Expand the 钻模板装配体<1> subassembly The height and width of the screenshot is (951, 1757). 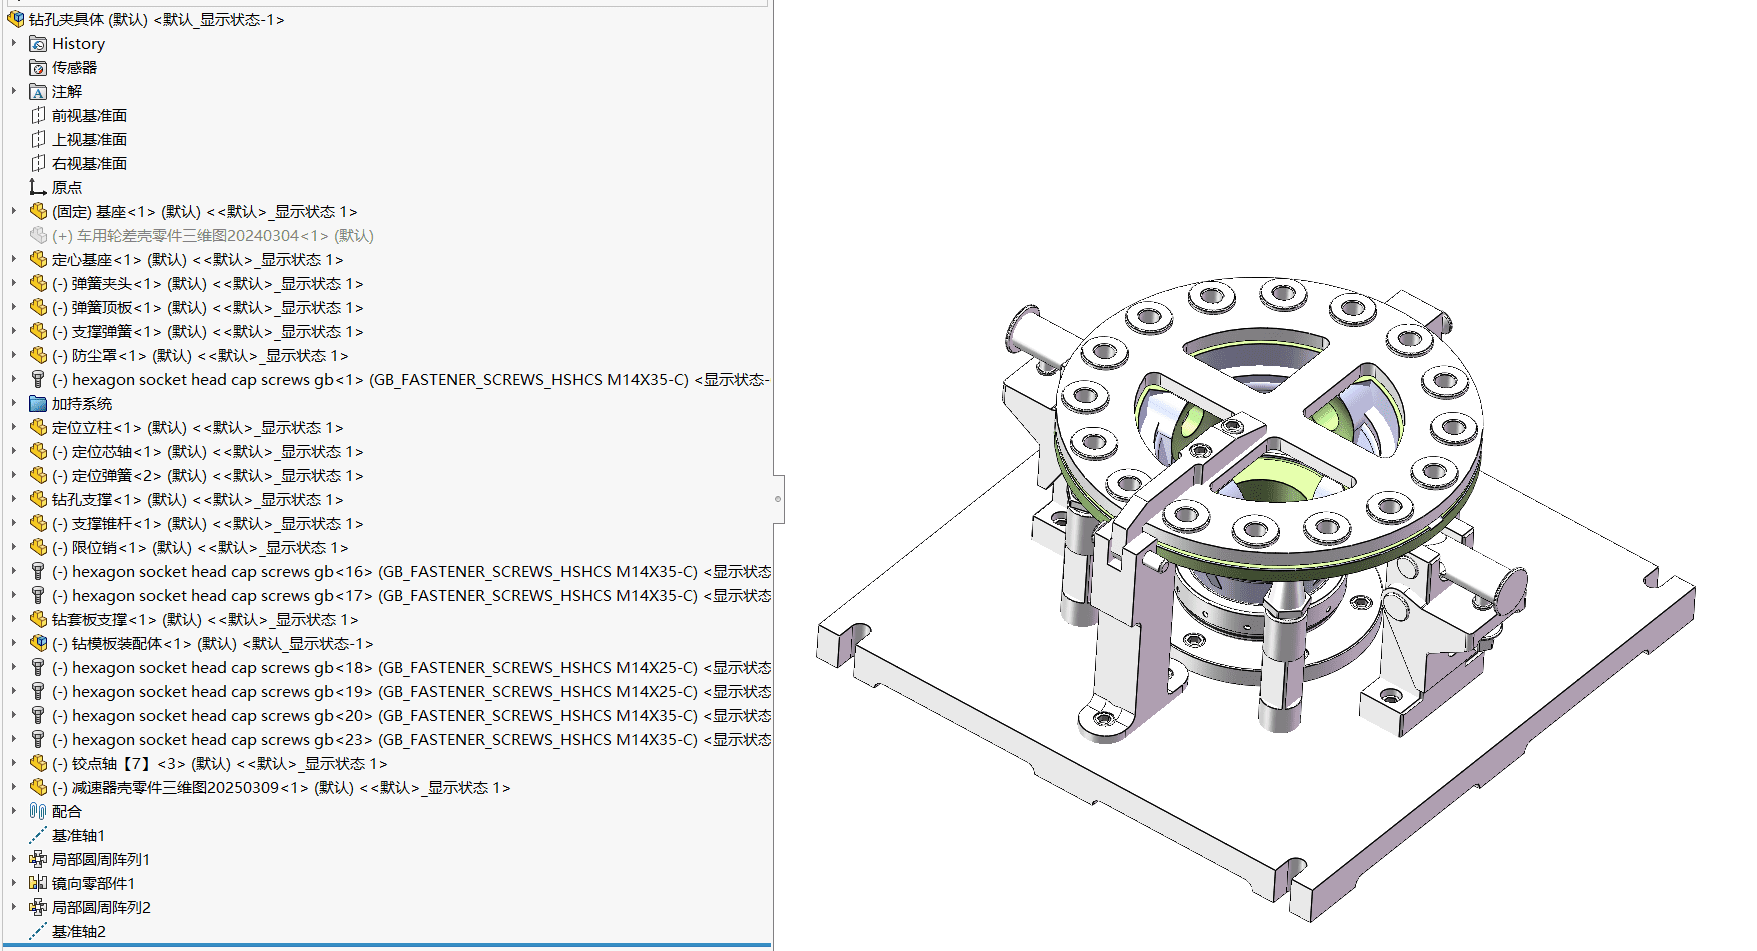(x=14, y=644)
